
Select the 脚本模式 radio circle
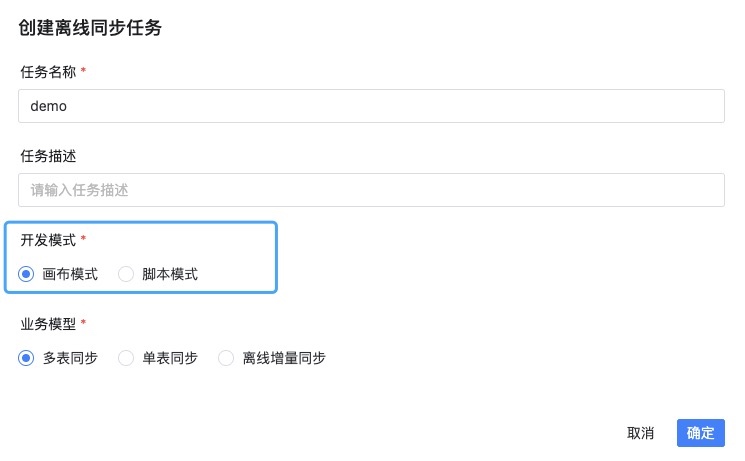click(126, 274)
